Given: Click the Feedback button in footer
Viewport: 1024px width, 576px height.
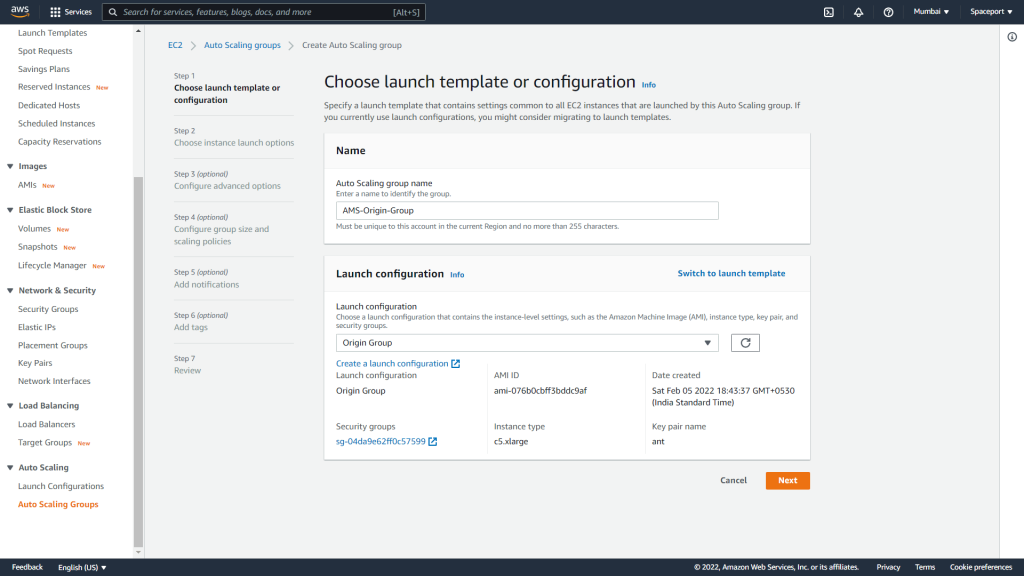Looking at the screenshot, I should point(27,568).
